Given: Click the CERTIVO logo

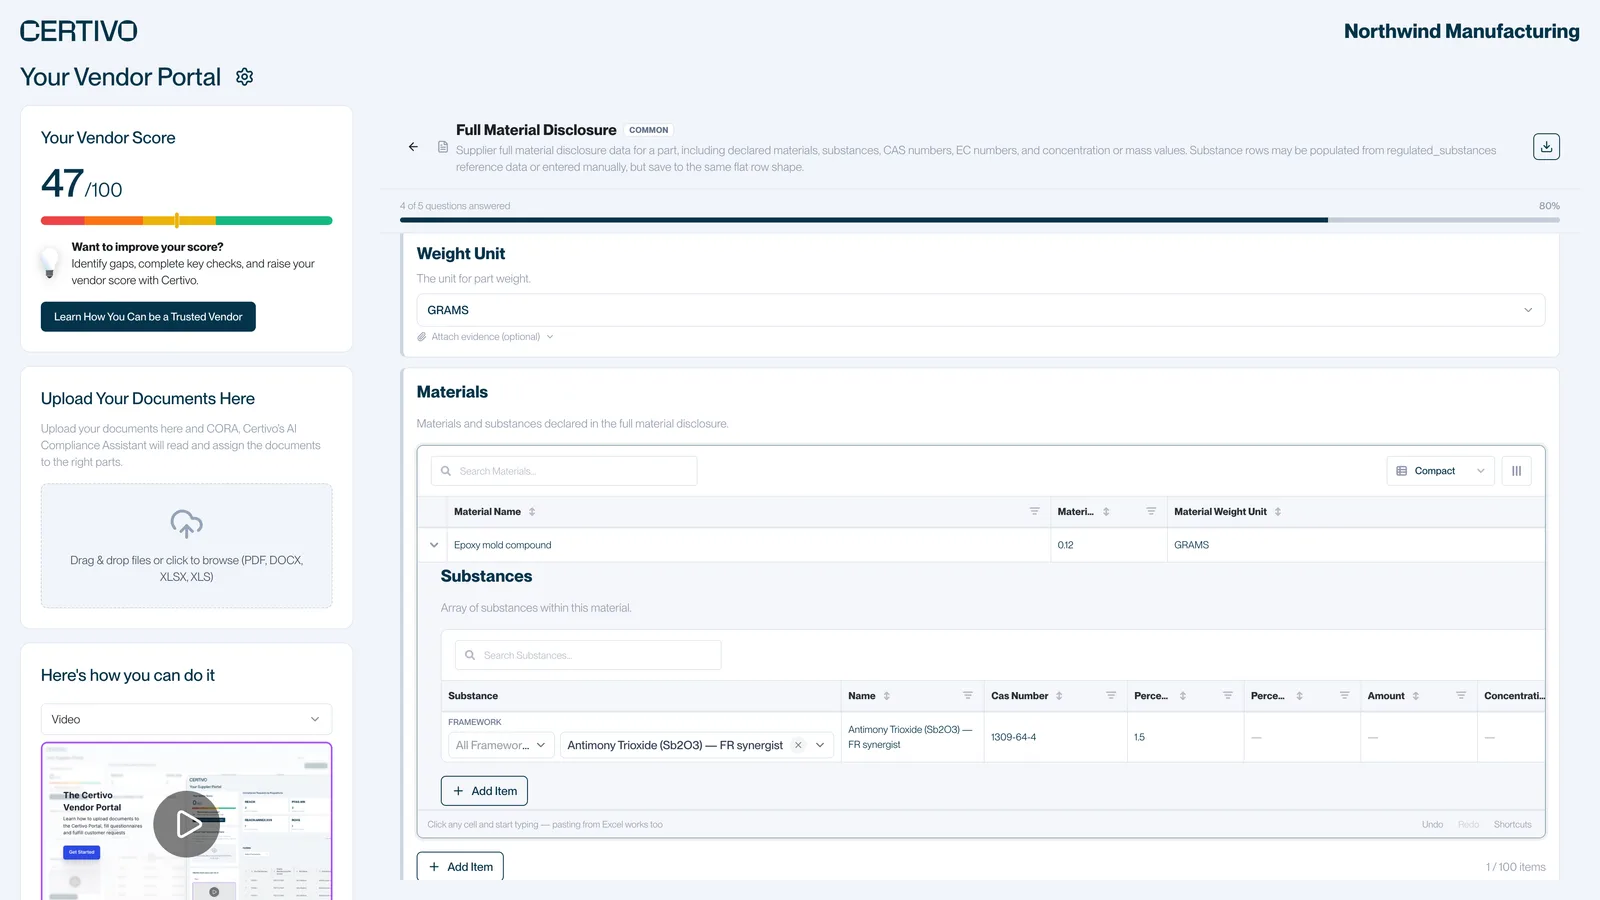Looking at the screenshot, I should 78,31.
